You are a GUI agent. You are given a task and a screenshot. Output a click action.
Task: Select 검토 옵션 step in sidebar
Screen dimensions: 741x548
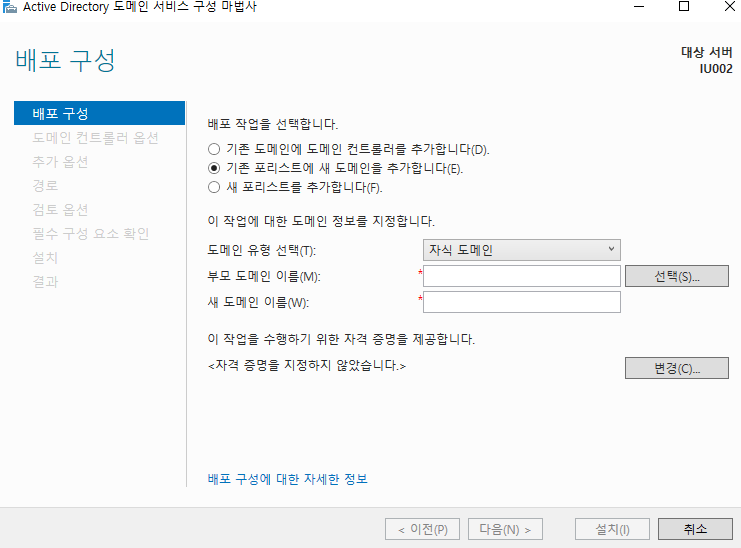pyautogui.click(x=60, y=210)
